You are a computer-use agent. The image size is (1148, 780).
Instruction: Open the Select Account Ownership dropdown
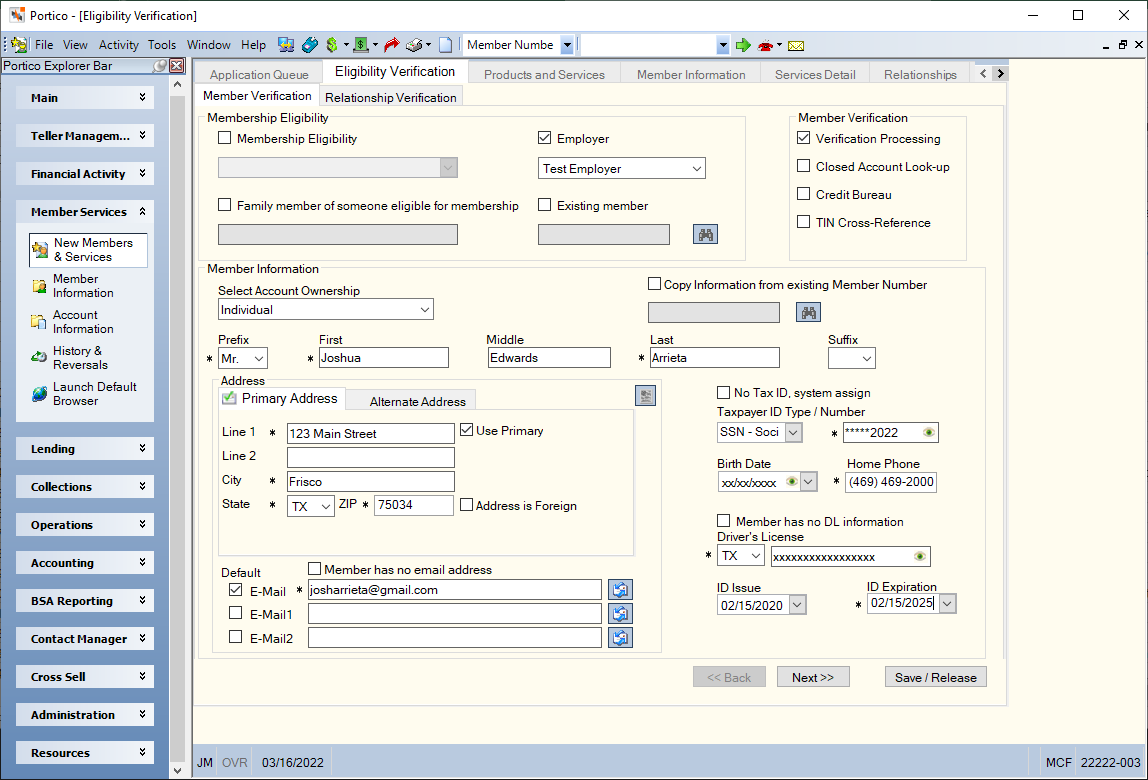coord(326,310)
